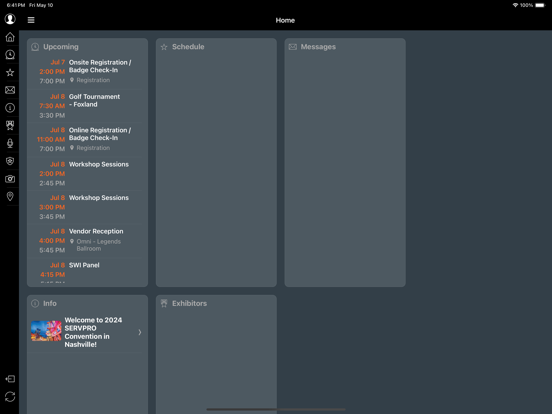552x414 pixels.
Task: Tap the sidebar refresh sync icon
Action: 10,397
